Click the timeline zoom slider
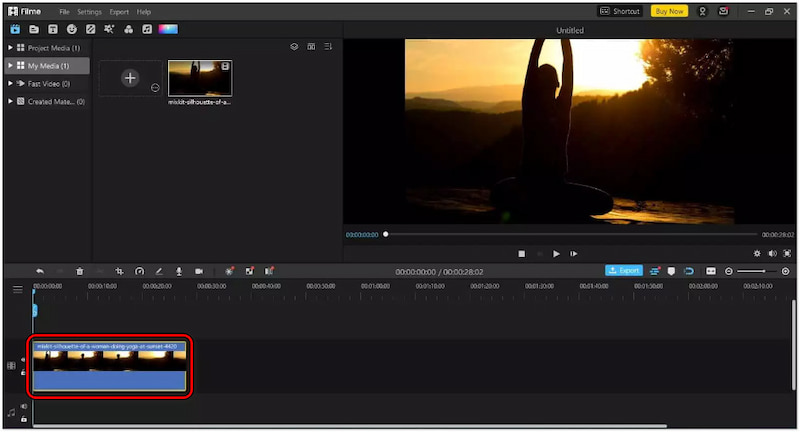 [x=756, y=271]
